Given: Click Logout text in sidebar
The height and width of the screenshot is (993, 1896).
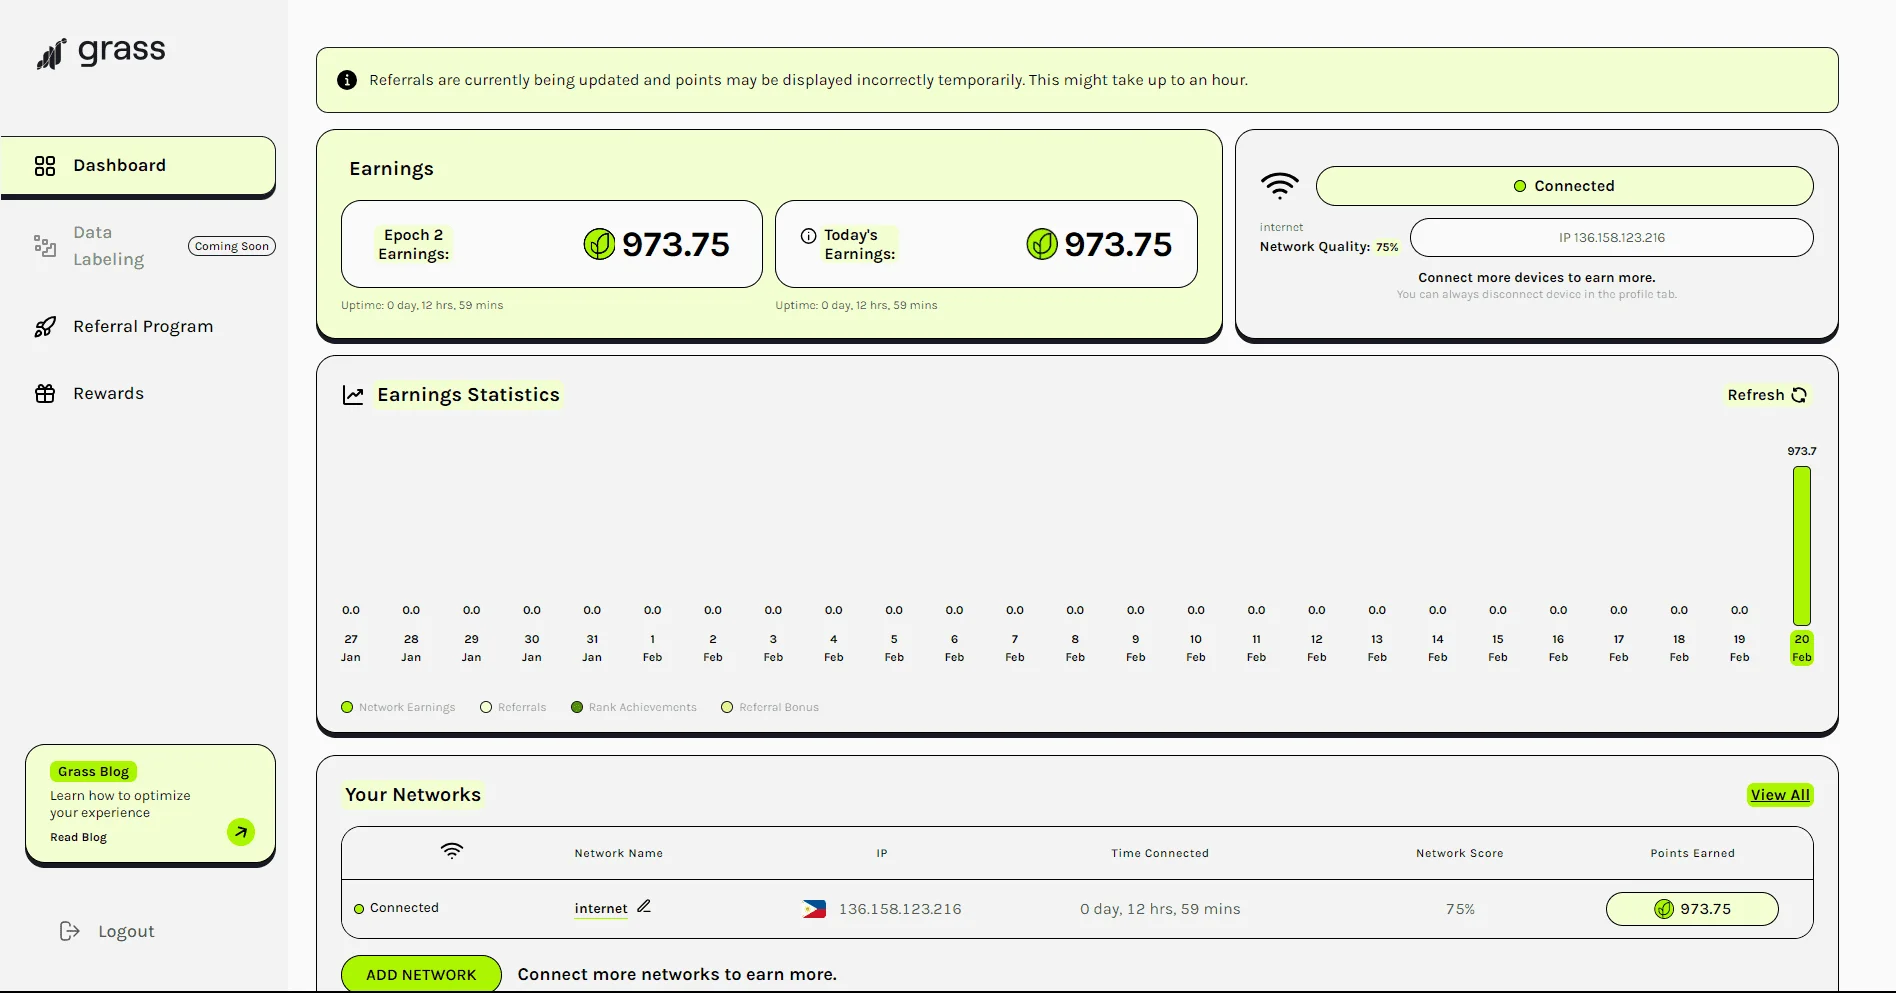Looking at the screenshot, I should tap(126, 932).
